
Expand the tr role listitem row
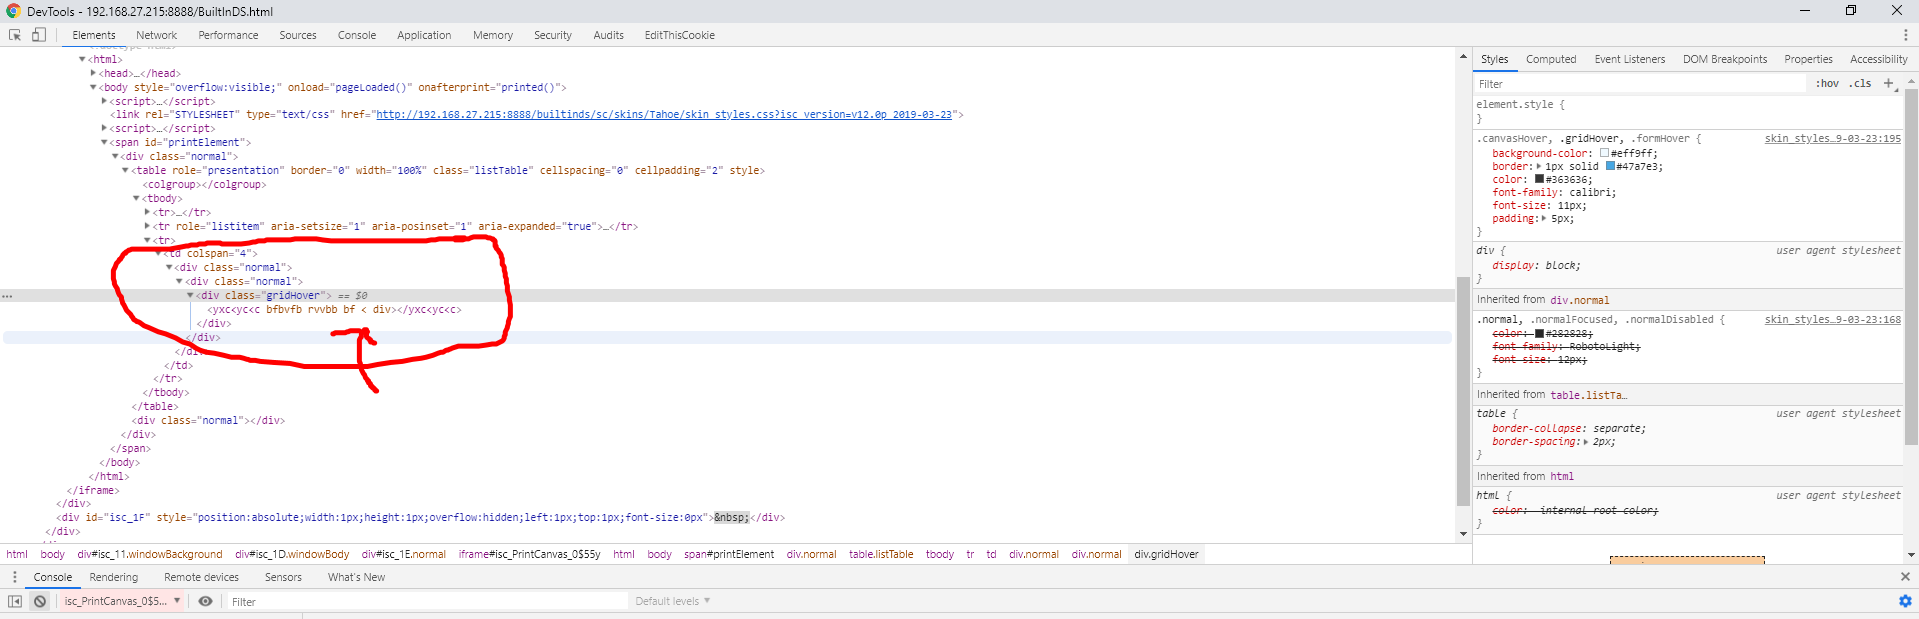[x=148, y=226]
